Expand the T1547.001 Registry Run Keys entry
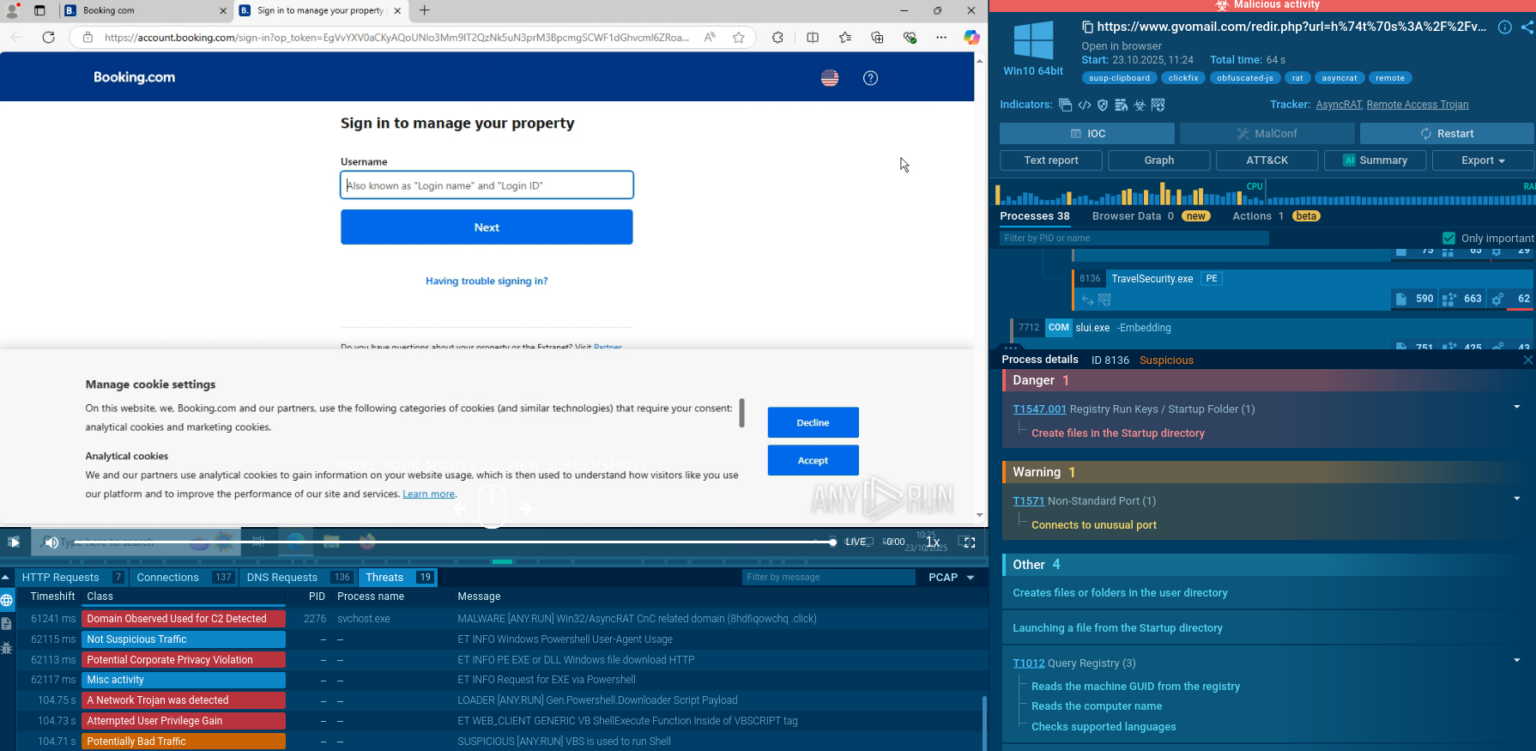 [x=1516, y=408]
